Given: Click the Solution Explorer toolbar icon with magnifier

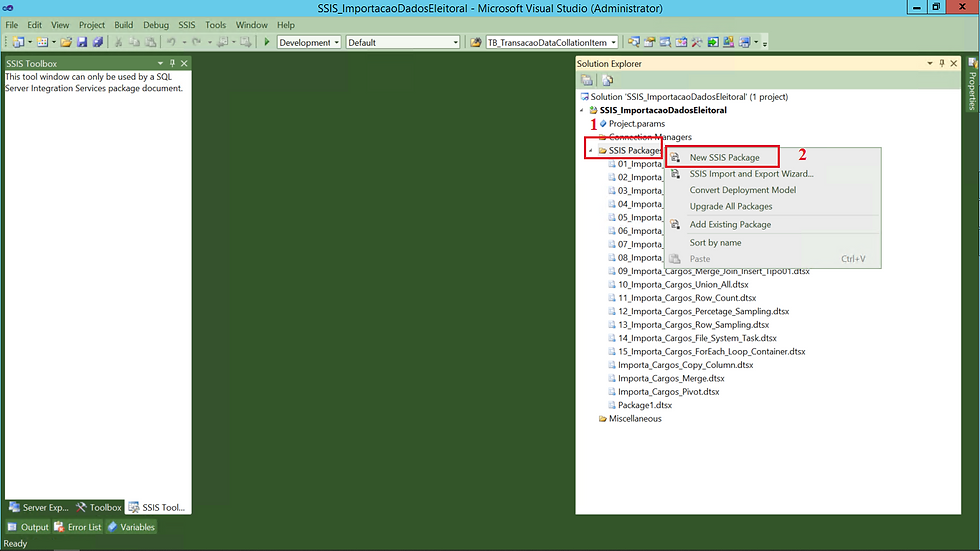Looking at the screenshot, I should pyautogui.click(x=634, y=42).
